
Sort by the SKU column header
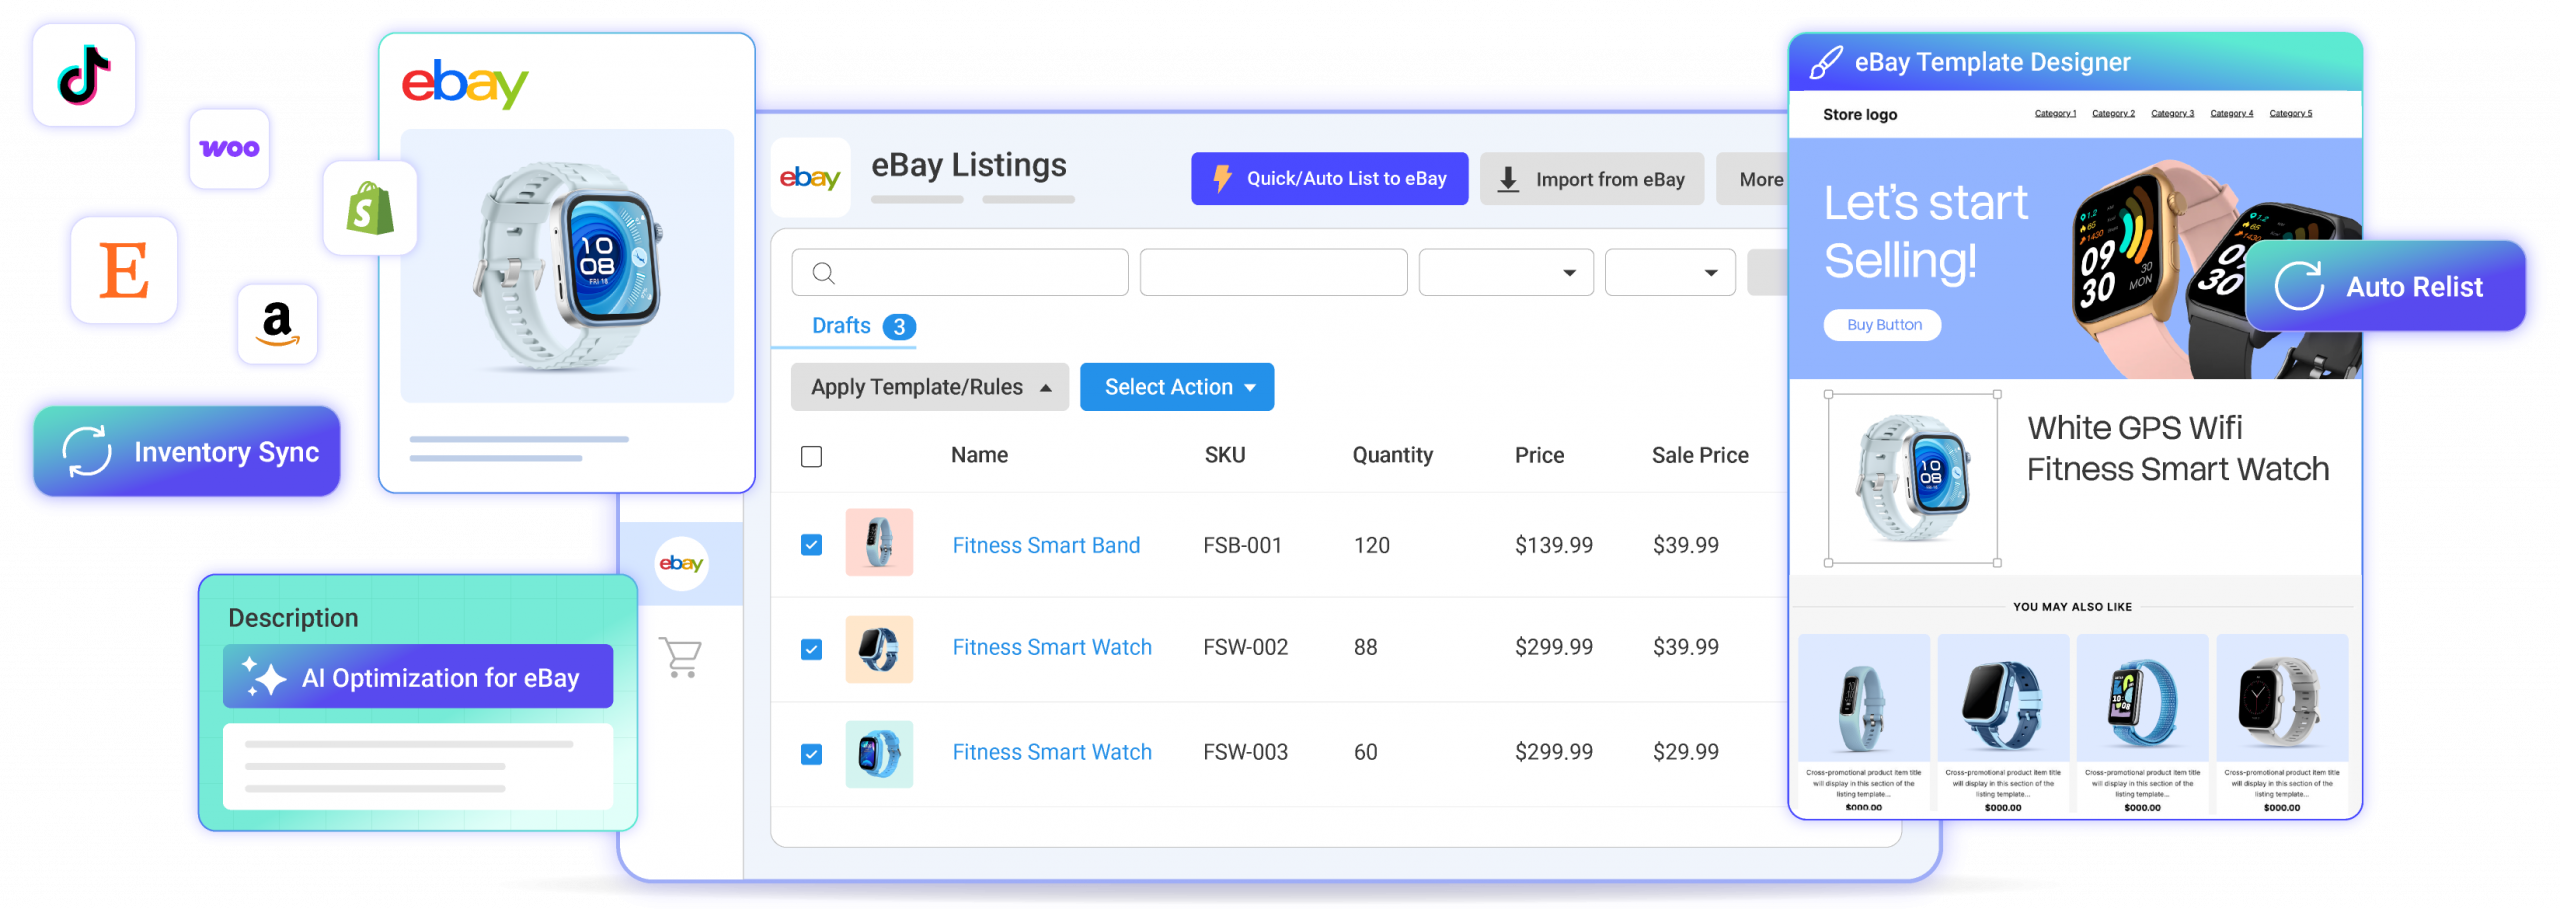(x=1224, y=455)
